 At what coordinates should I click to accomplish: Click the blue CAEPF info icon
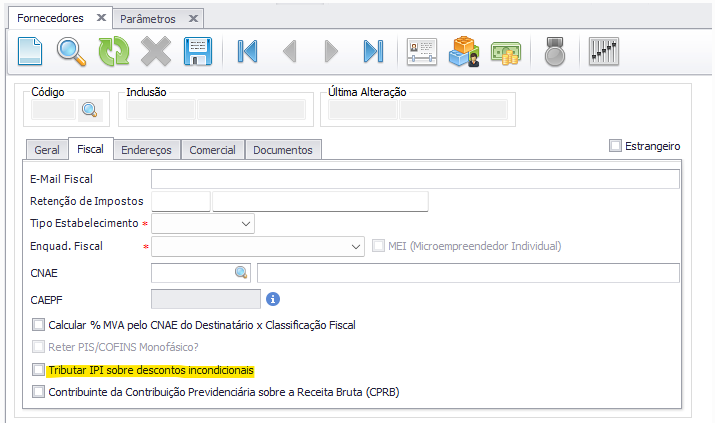(273, 298)
